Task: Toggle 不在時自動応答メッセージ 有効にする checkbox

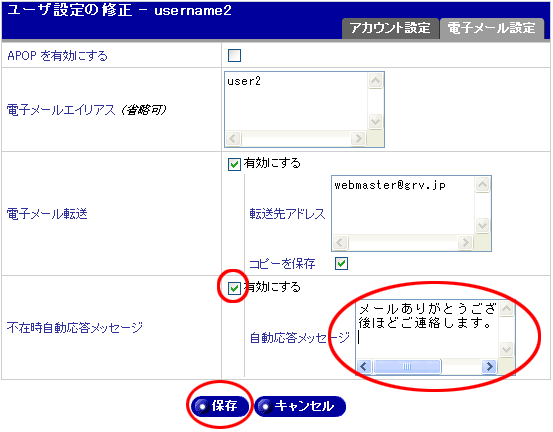Action: pyautogui.click(x=234, y=288)
